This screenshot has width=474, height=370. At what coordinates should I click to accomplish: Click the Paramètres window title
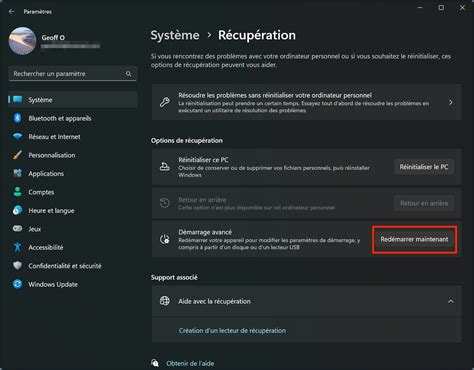[37, 12]
